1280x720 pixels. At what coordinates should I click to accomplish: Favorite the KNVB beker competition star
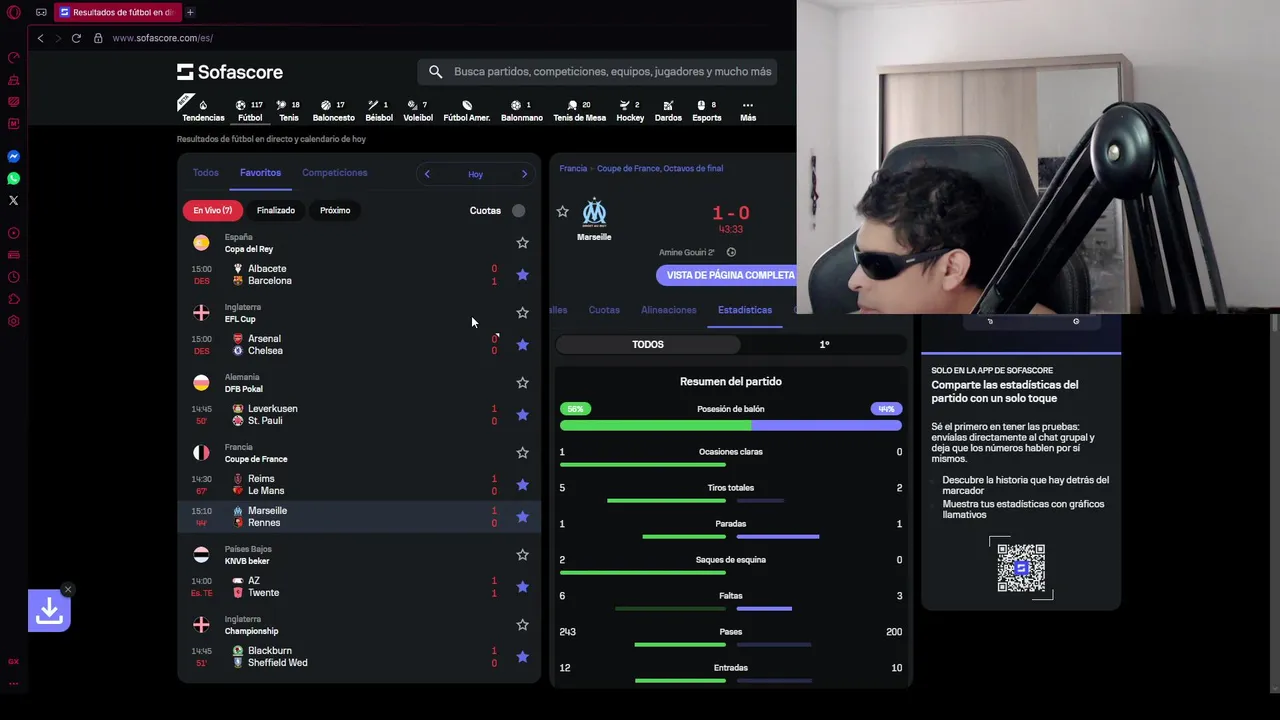(x=522, y=555)
